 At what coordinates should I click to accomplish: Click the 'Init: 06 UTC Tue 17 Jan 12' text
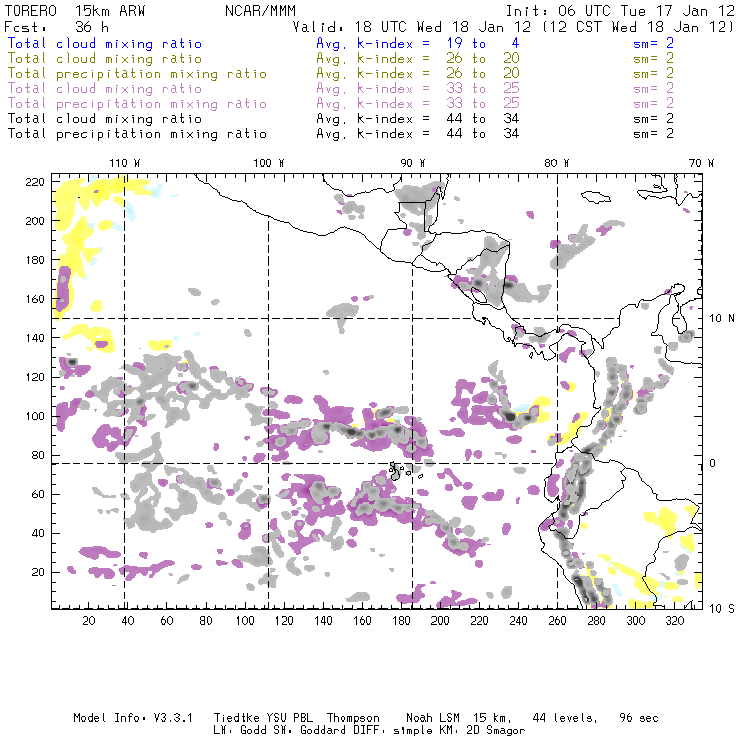pos(620,11)
